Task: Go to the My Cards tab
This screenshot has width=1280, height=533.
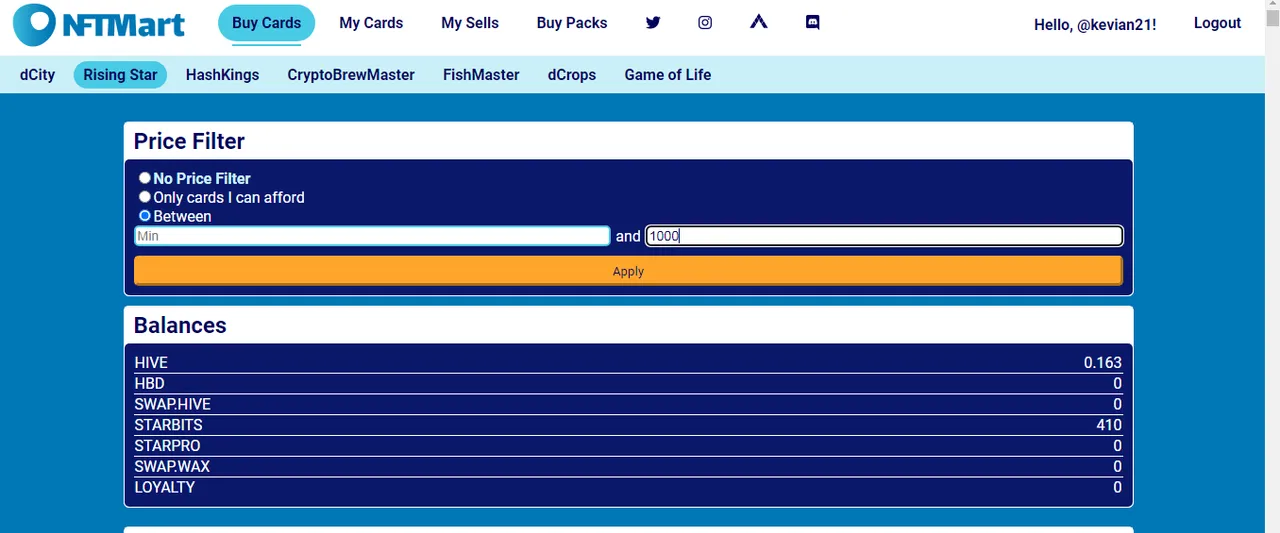Action: (371, 23)
